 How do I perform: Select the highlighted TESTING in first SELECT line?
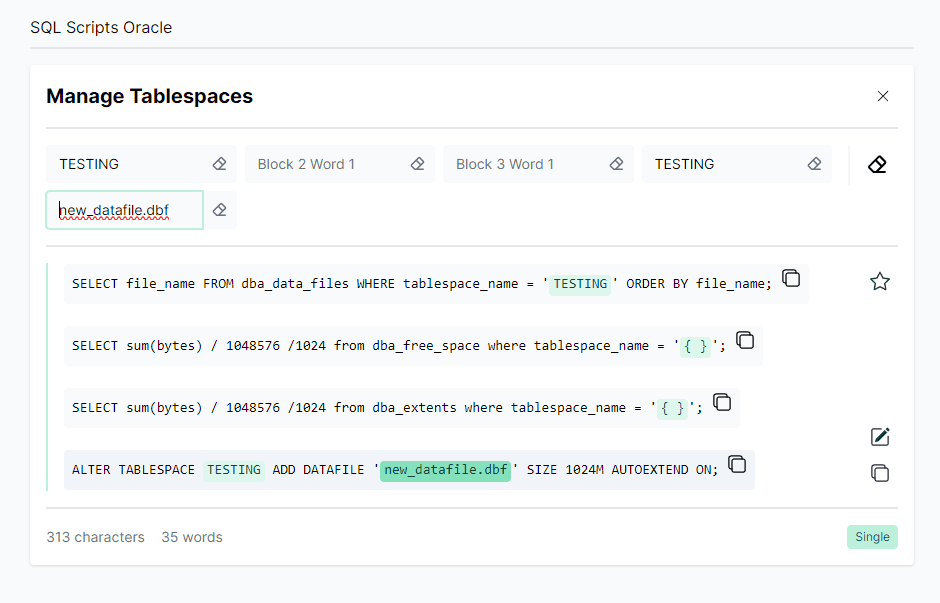580,284
